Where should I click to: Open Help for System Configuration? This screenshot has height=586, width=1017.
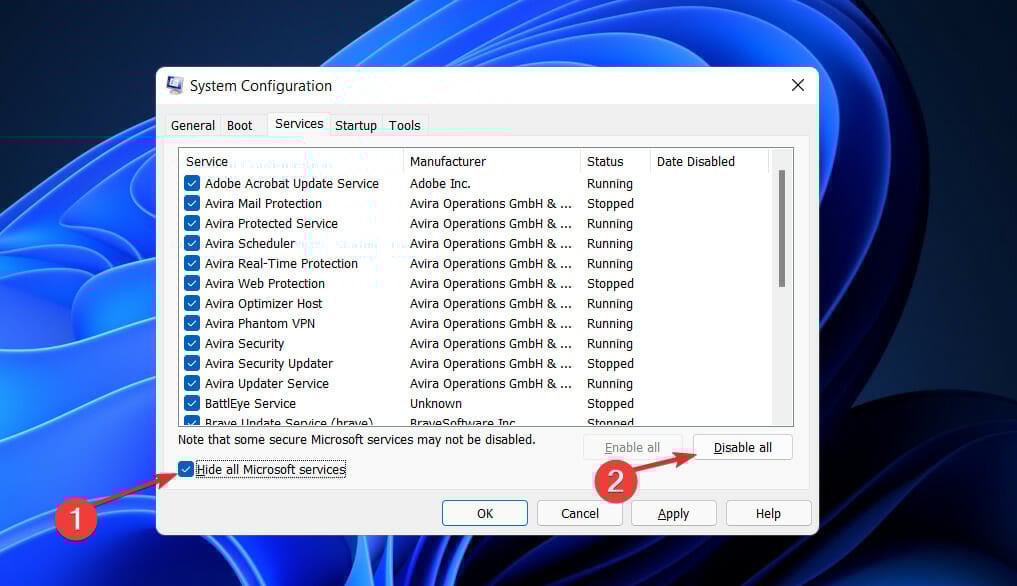pyautogui.click(x=768, y=513)
